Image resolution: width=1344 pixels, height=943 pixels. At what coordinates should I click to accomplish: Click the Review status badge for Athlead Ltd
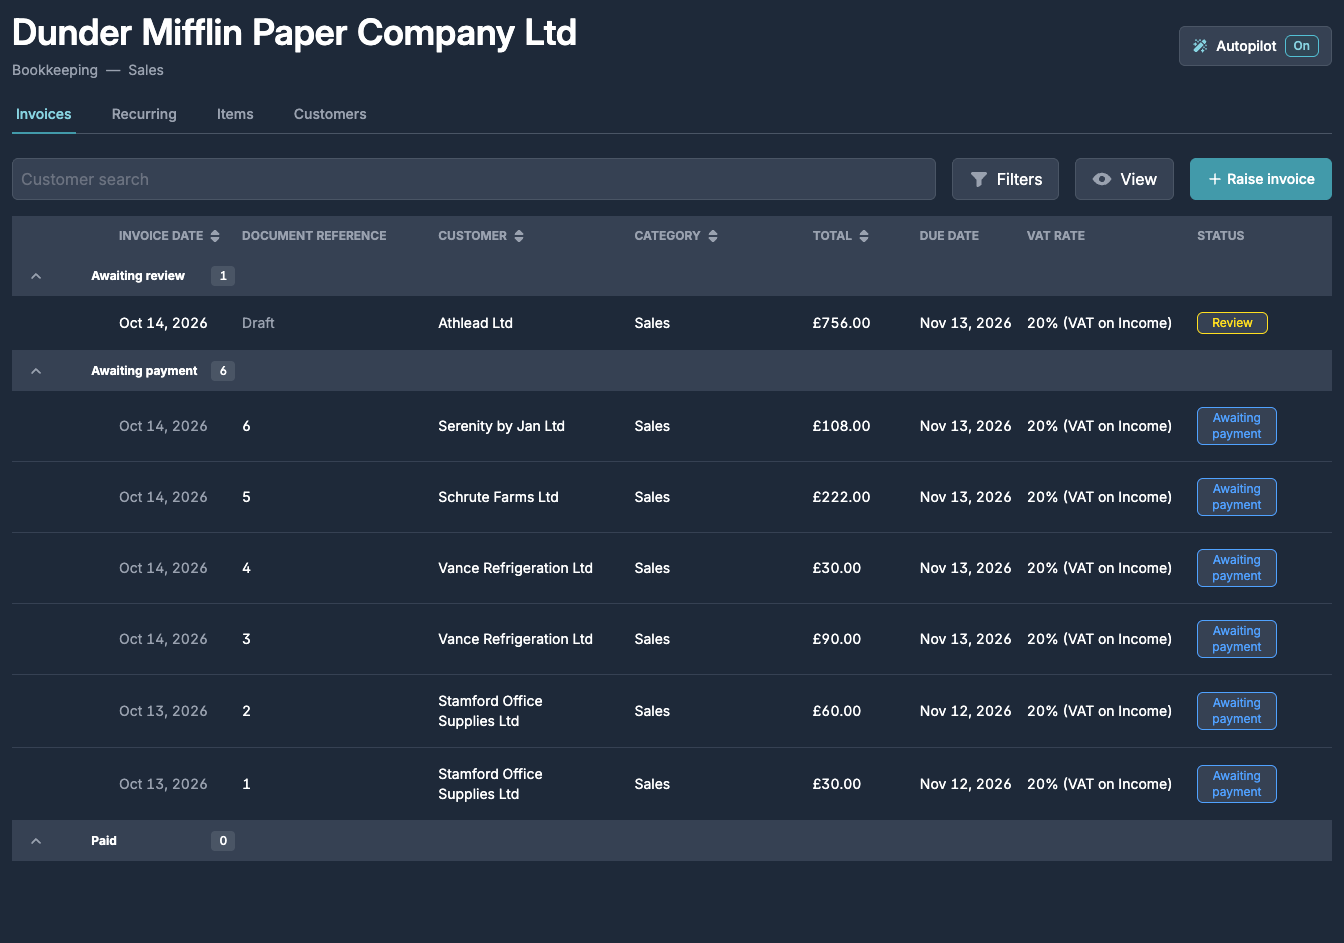1232,323
